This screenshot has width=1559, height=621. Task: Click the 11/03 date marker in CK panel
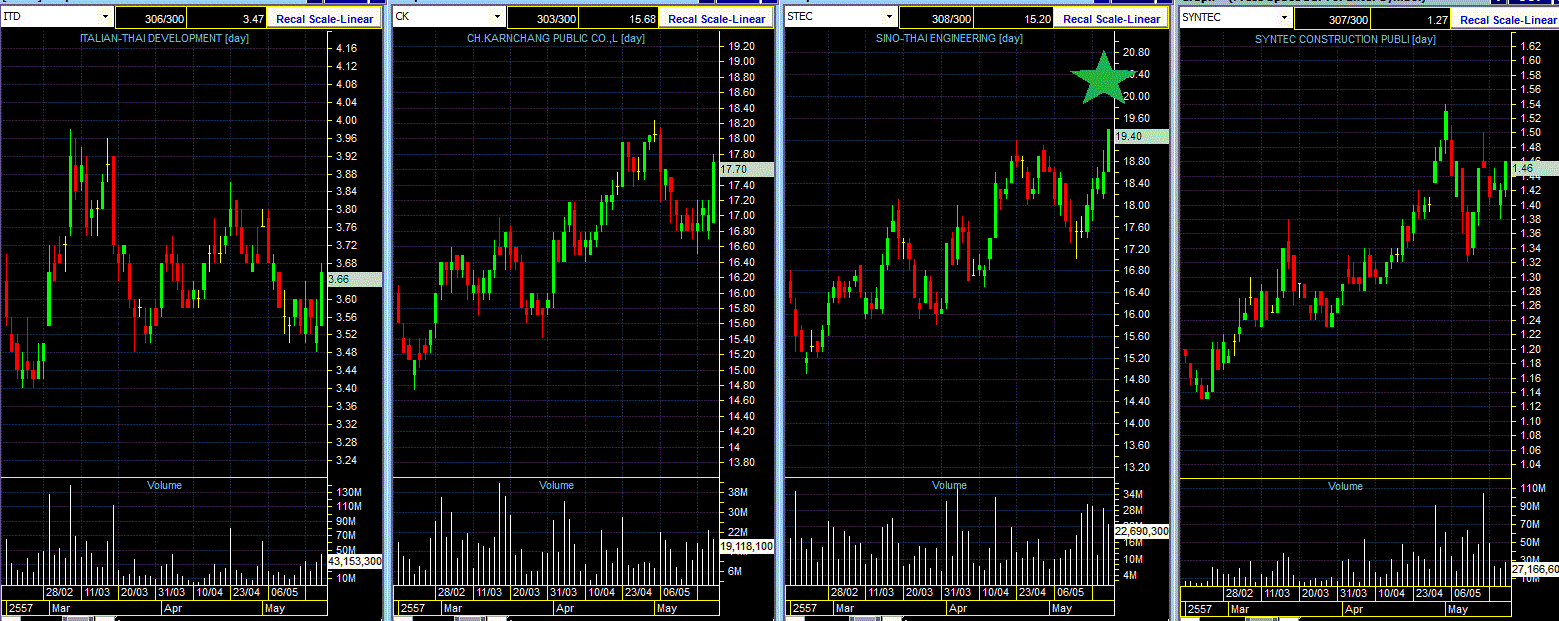coord(489,592)
